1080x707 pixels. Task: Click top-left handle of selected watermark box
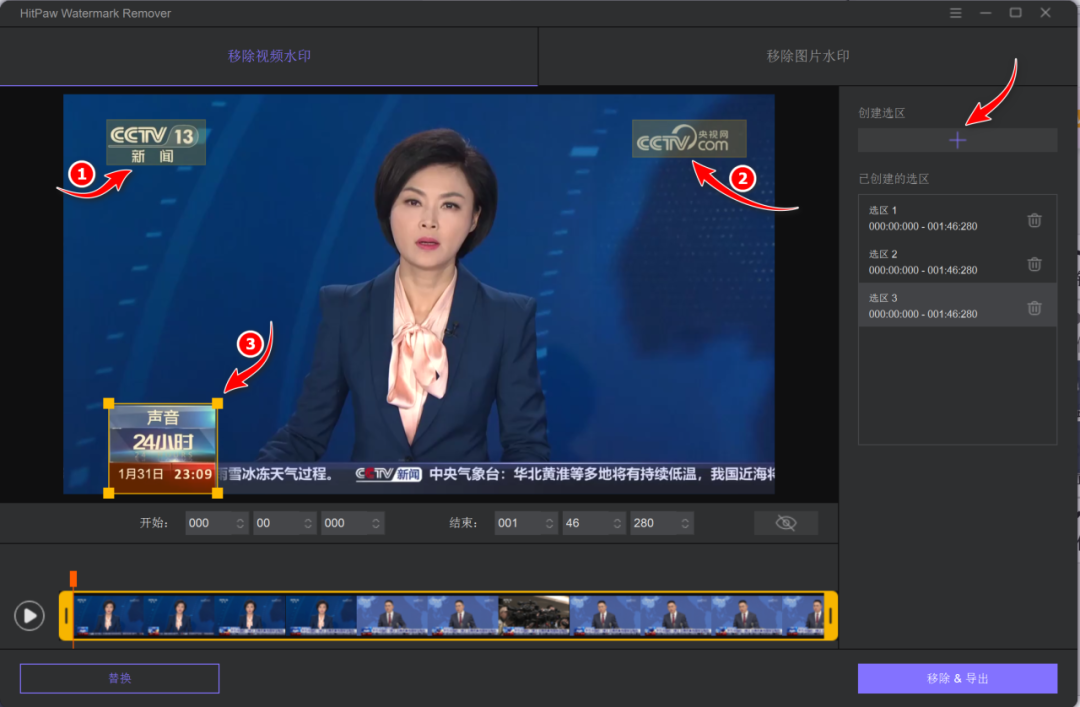point(109,404)
